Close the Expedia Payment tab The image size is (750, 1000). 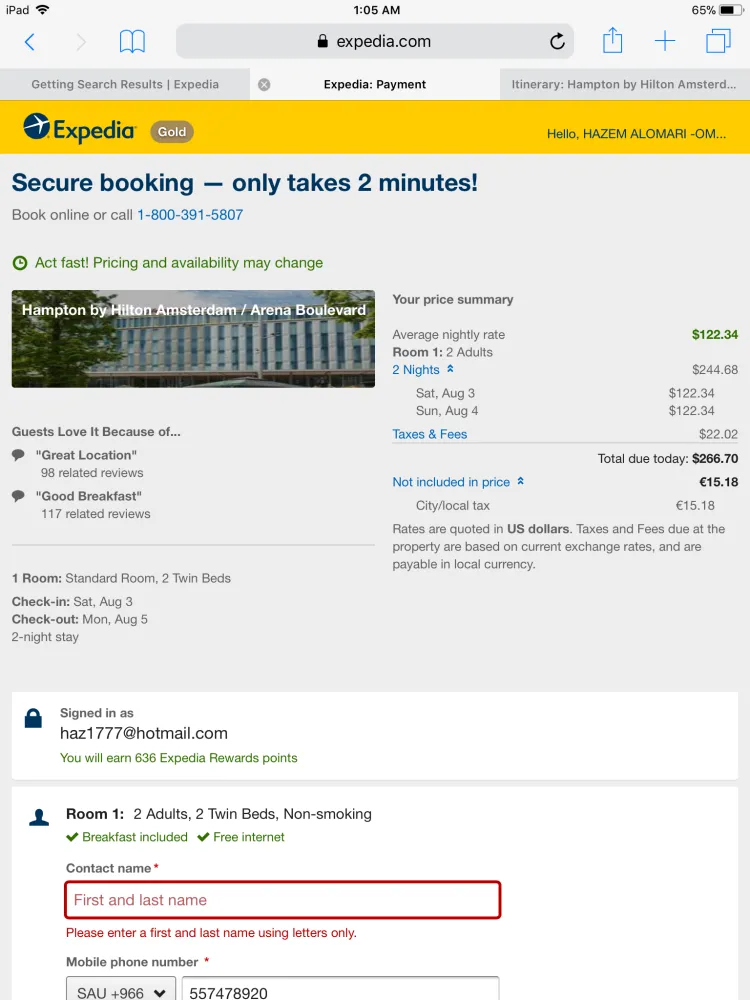click(264, 85)
